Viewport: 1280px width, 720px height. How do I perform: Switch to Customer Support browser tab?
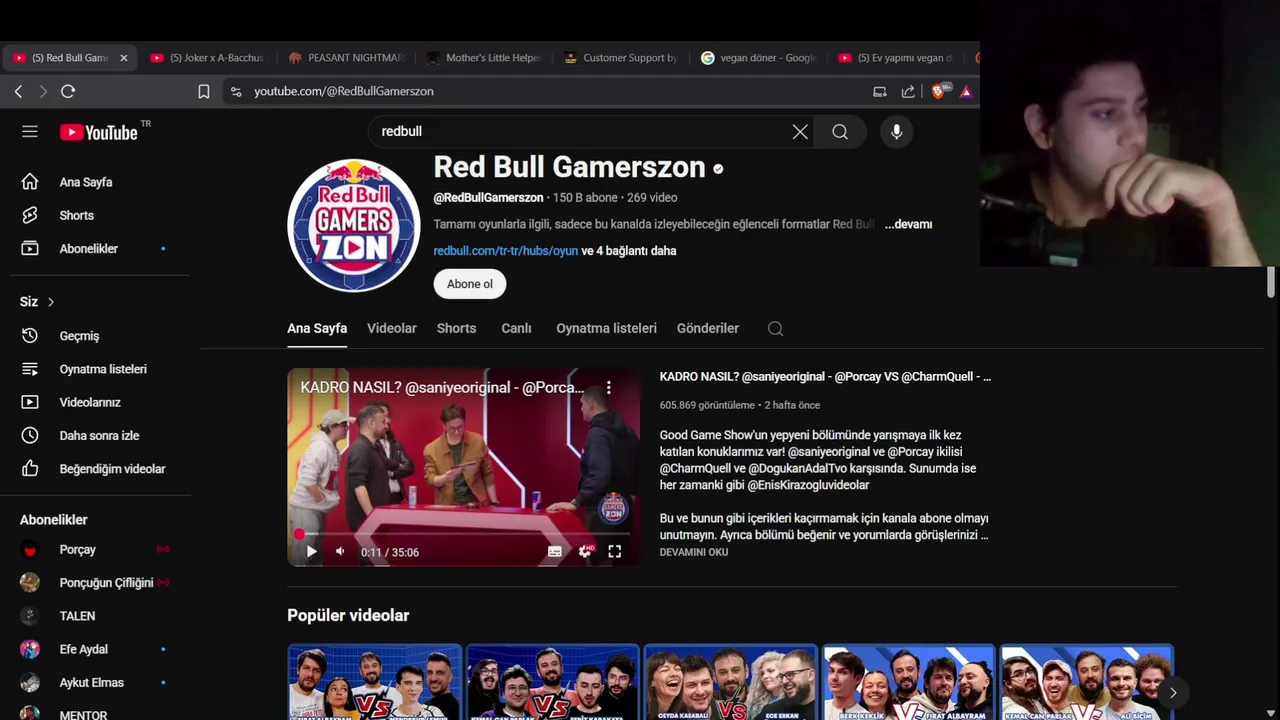(x=622, y=58)
